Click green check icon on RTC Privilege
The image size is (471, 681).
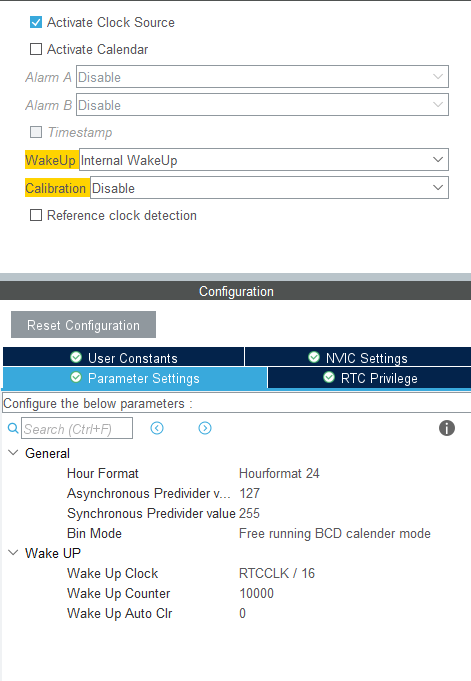click(x=329, y=377)
